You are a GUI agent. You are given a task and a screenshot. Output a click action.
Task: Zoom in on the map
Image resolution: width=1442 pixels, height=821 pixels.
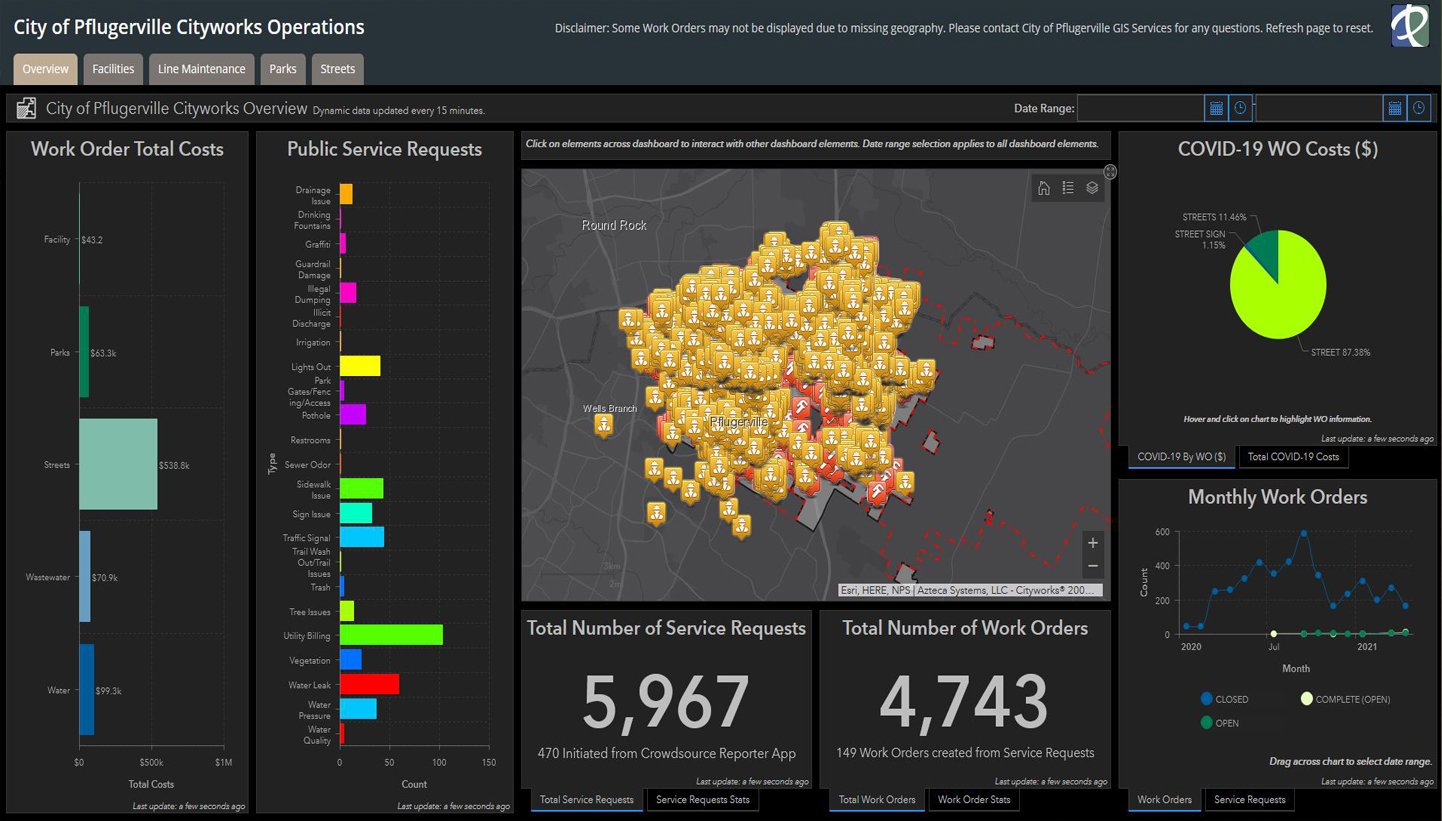click(x=1093, y=543)
